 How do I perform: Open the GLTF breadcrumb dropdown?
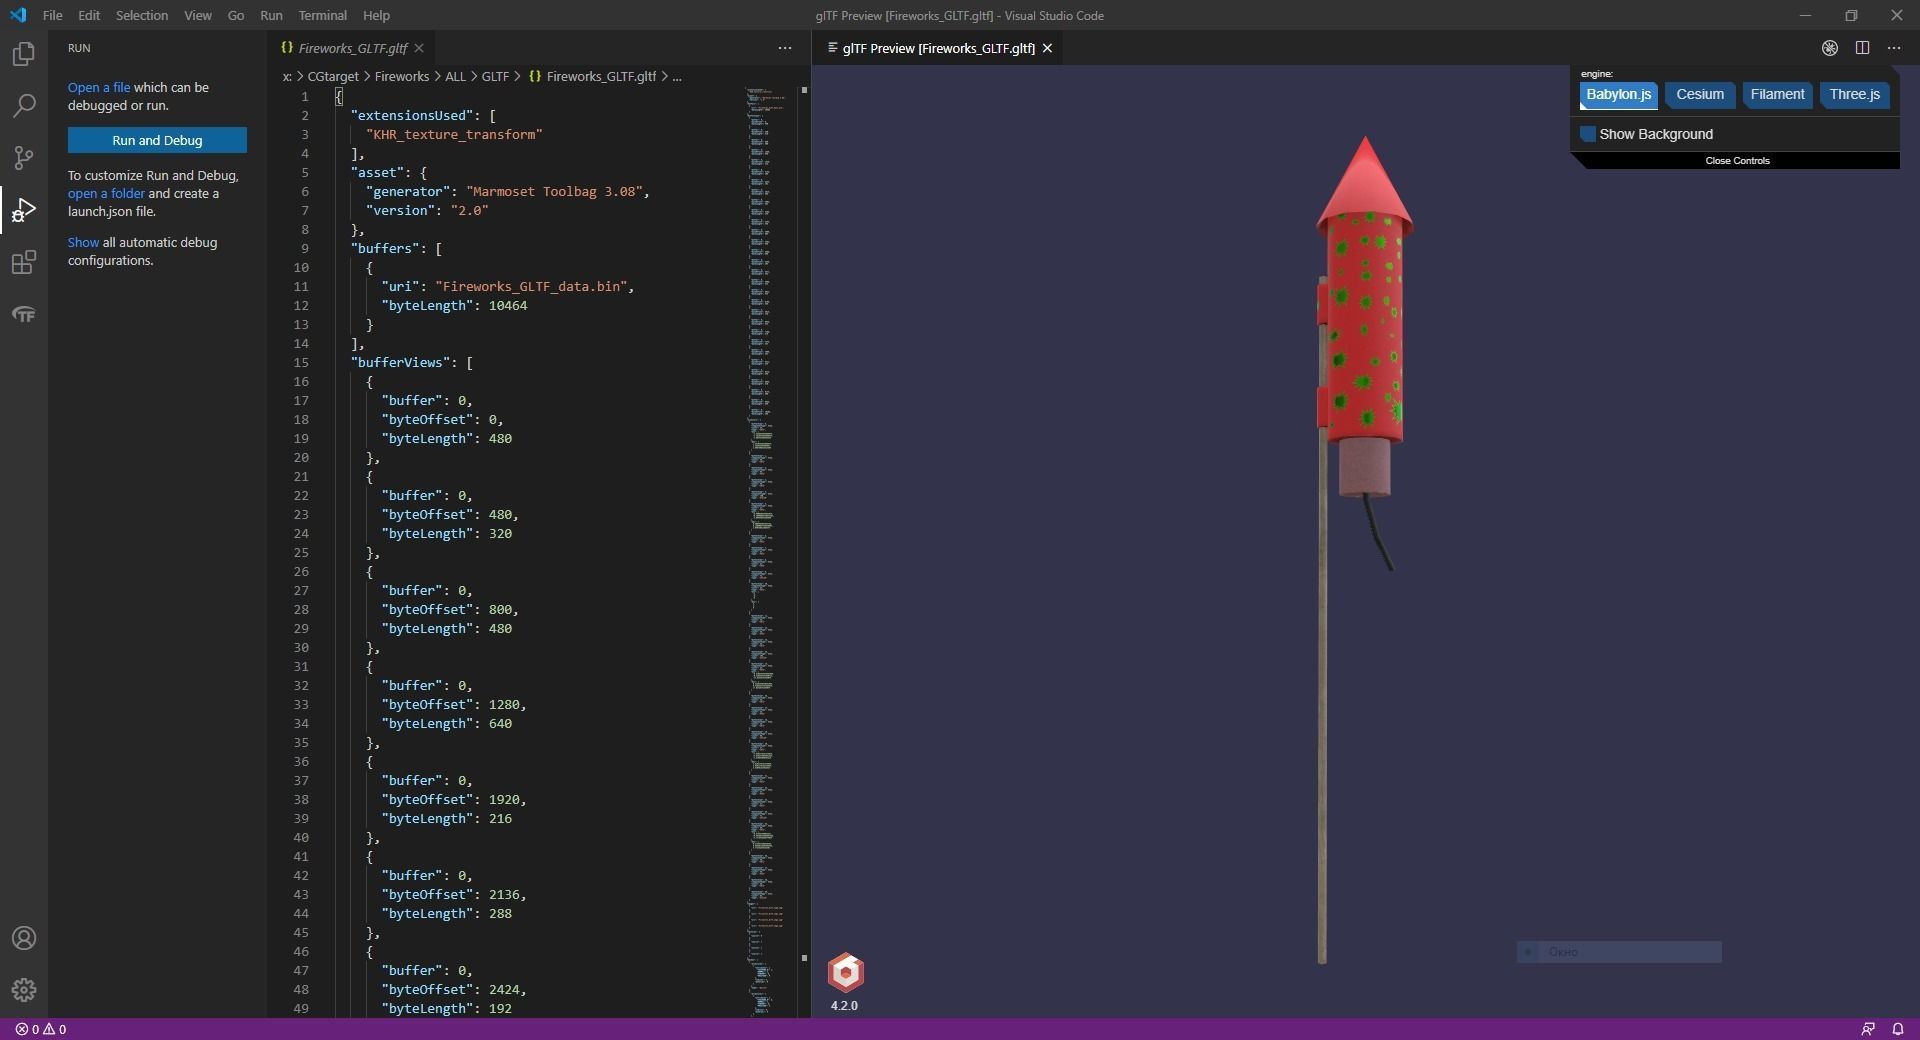(x=496, y=76)
